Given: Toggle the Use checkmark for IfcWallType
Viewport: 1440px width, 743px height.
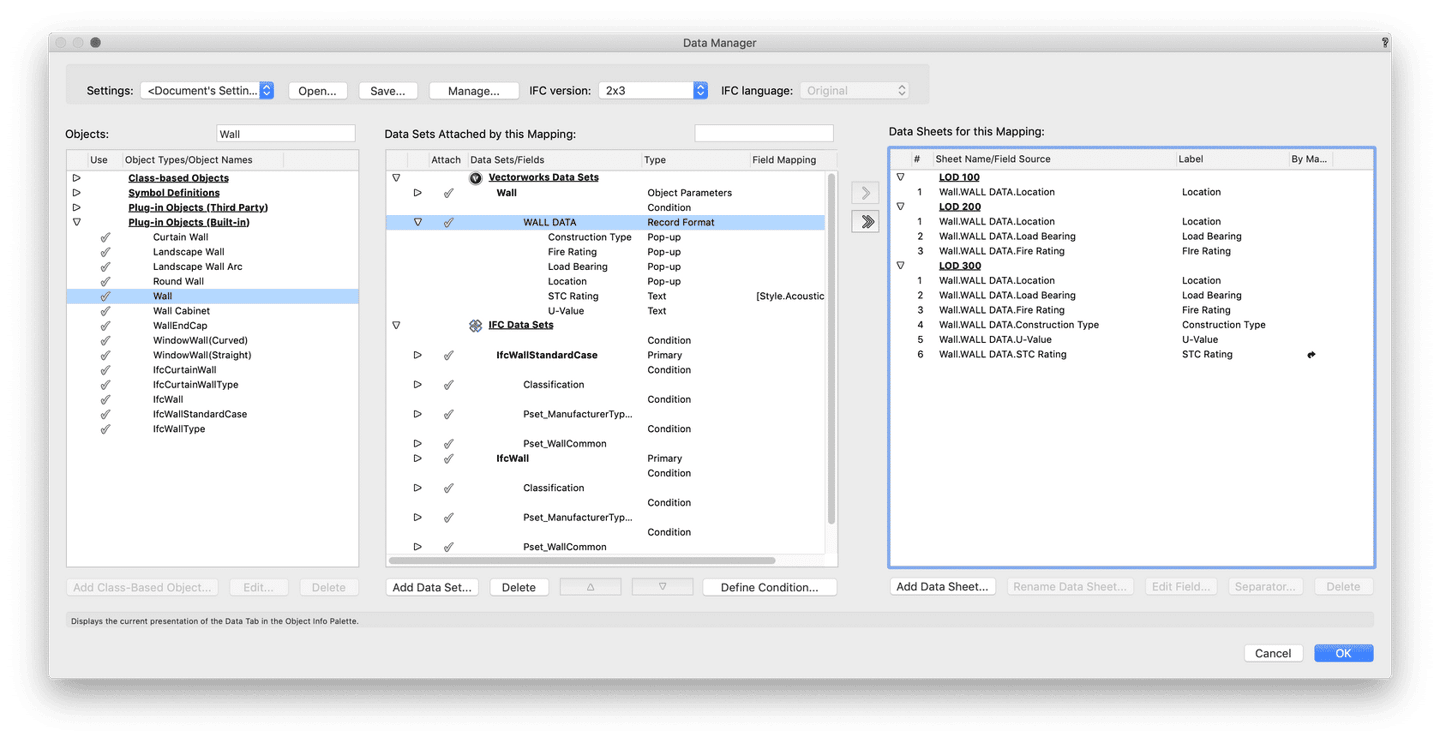Looking at the screenshot, I should pos(105,429).
